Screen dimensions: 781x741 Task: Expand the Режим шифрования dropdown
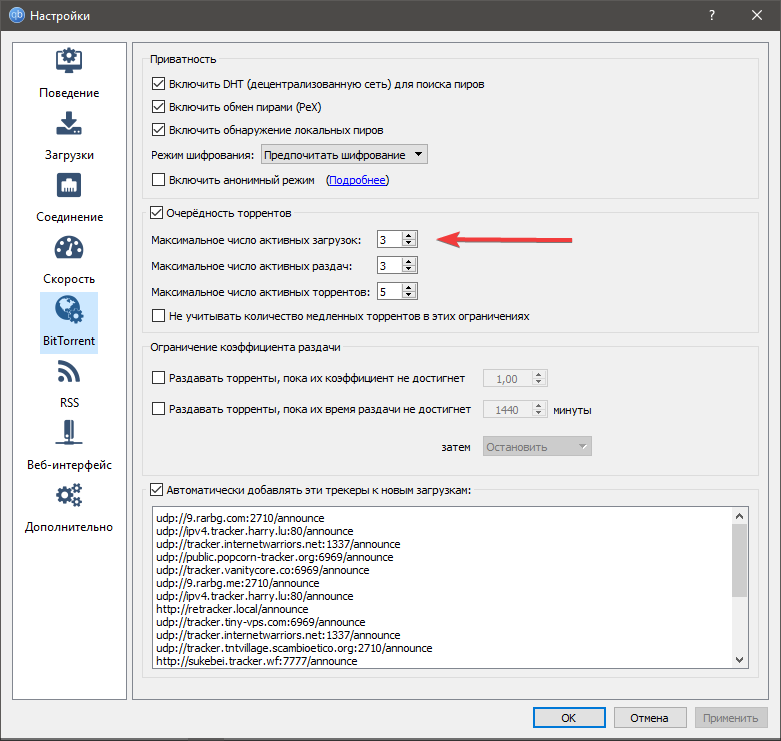pos(343,155)
